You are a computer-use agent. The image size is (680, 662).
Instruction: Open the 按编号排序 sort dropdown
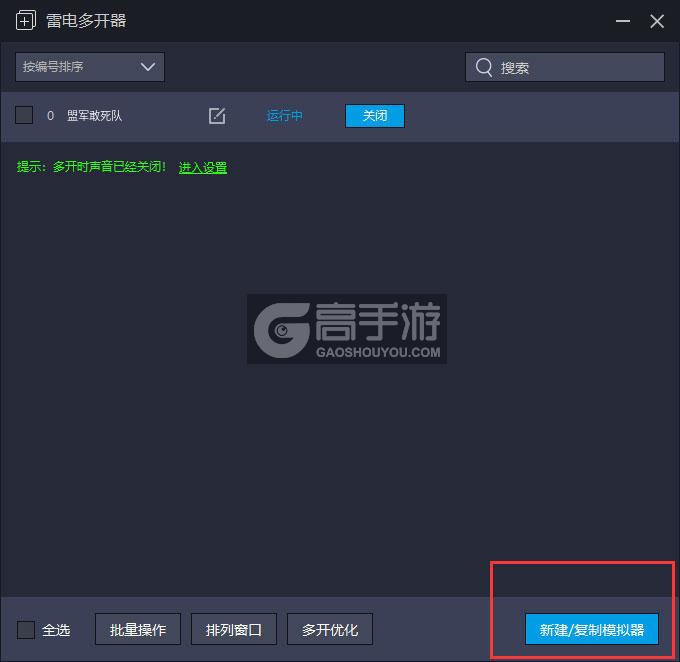(90, 67)
